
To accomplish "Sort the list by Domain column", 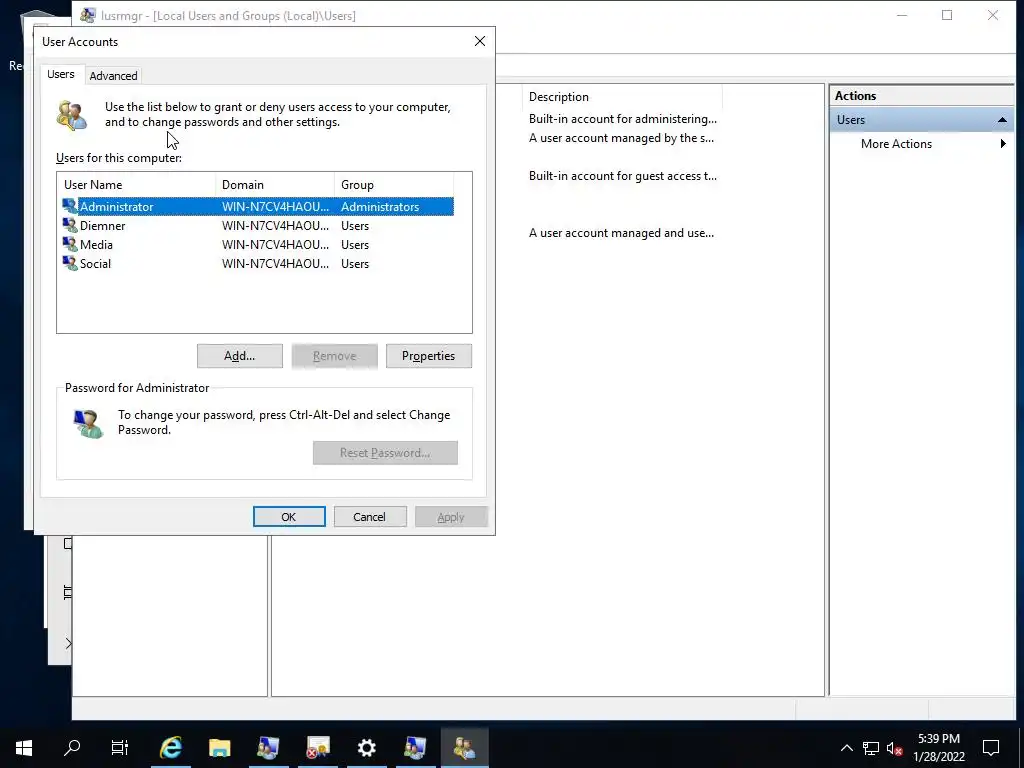I will 274,184.
